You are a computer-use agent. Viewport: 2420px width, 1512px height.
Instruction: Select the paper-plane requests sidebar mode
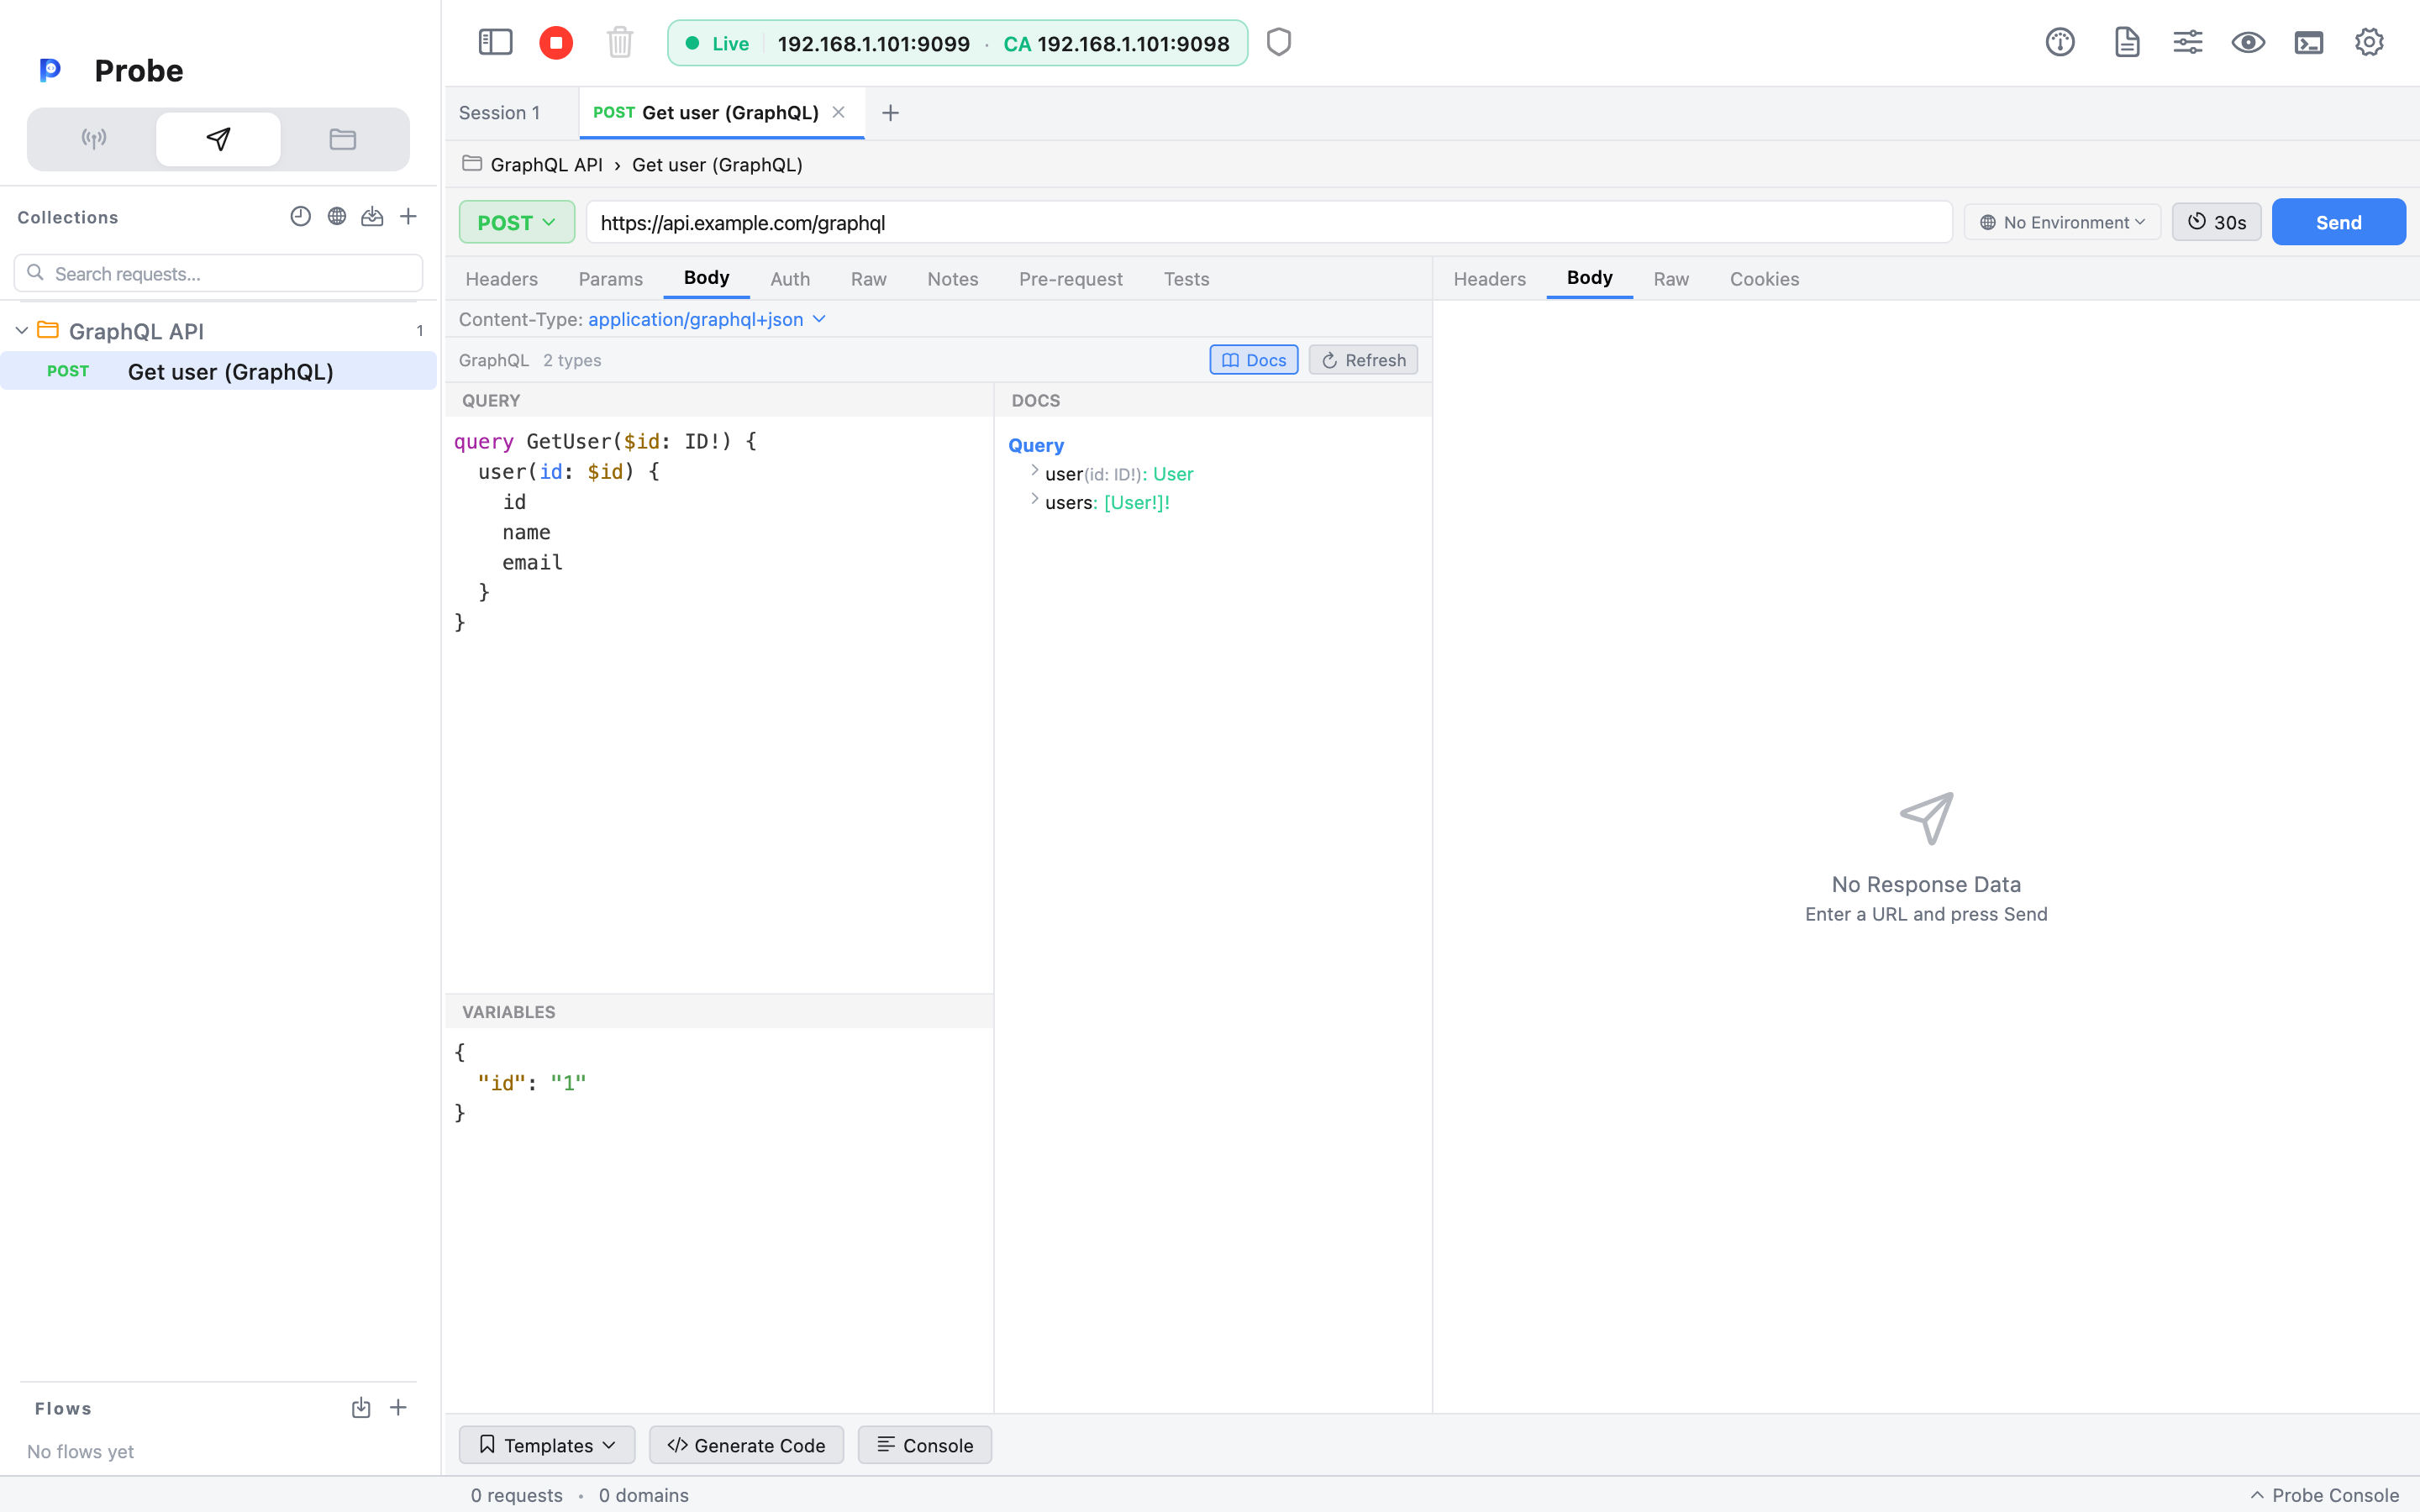218,139
